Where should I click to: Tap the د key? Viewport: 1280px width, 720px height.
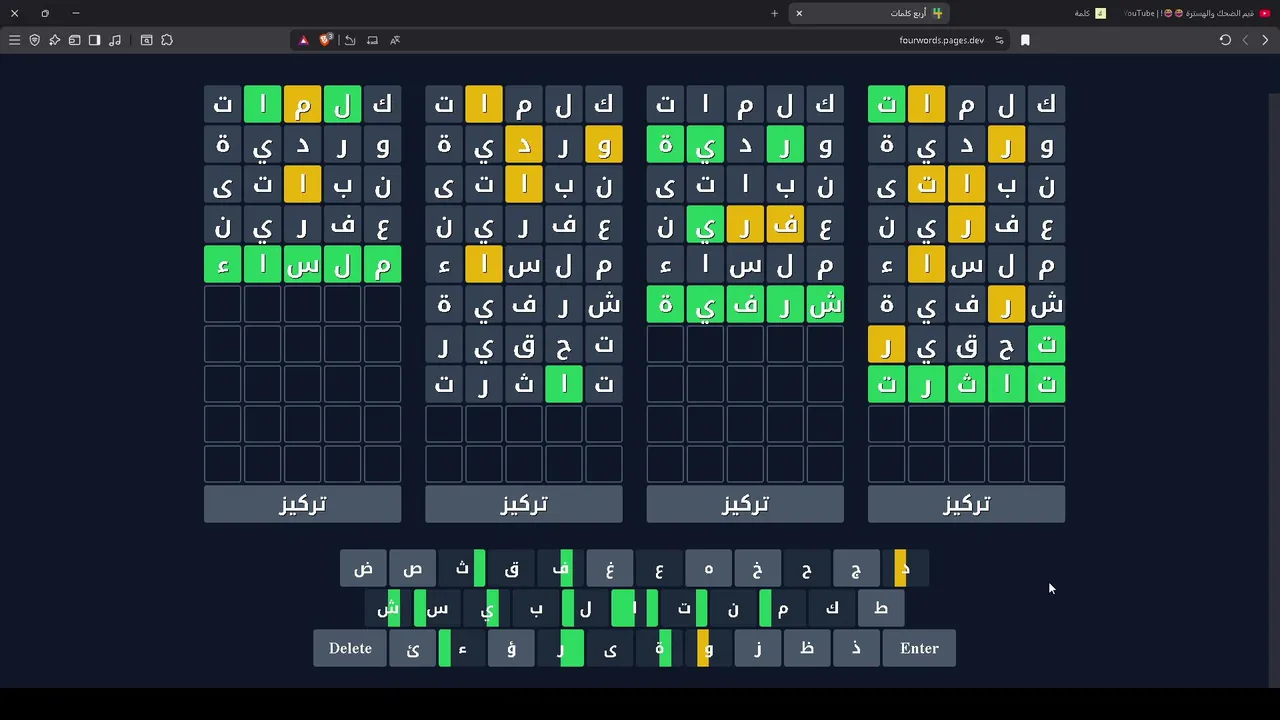point(904,568)
